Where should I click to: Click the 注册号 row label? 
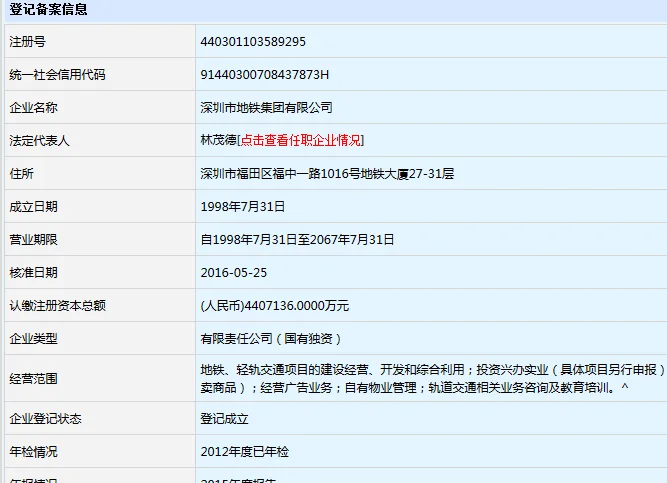27,42
